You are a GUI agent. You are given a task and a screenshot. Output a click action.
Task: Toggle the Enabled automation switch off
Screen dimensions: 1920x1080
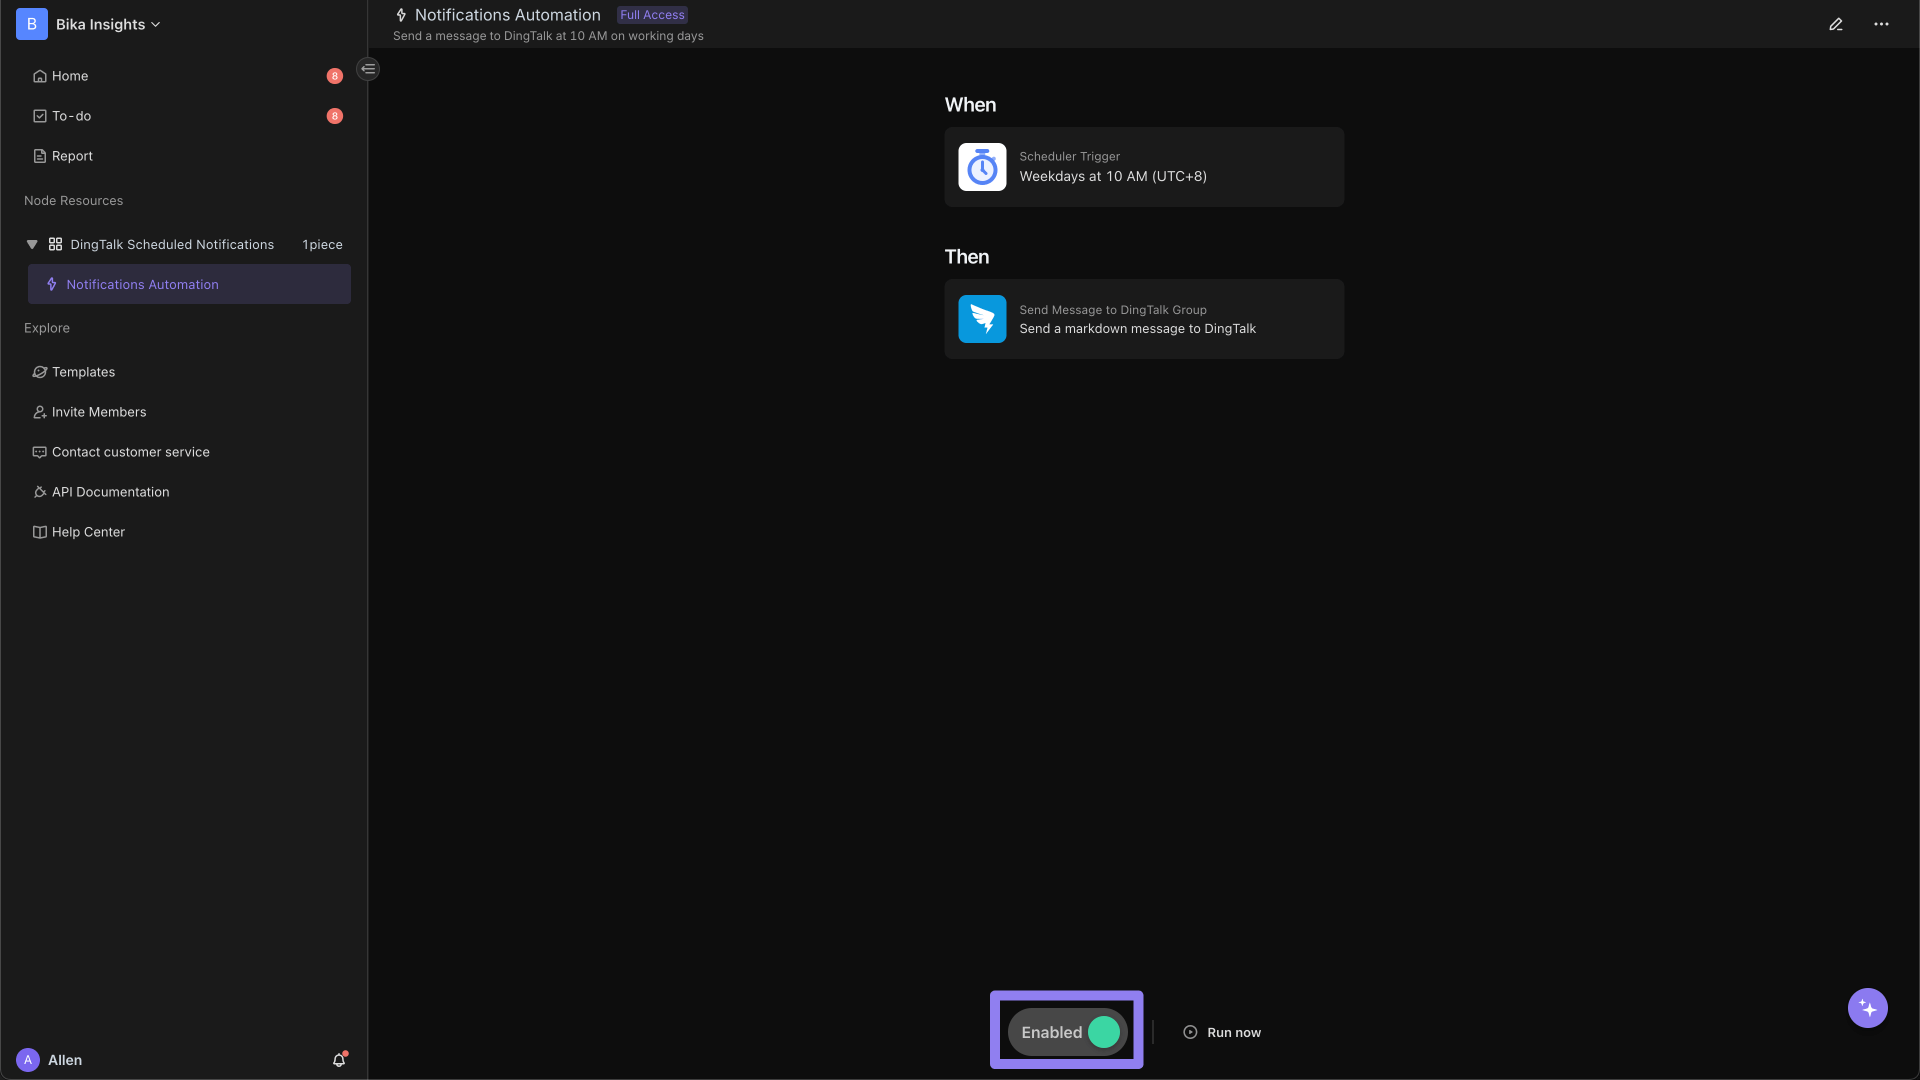[x=1105, y=1031]
